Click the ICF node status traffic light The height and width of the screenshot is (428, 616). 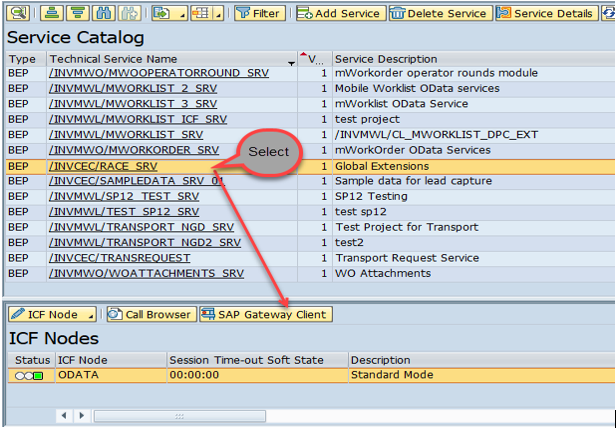pyautogui.click(x=28, y=376)
